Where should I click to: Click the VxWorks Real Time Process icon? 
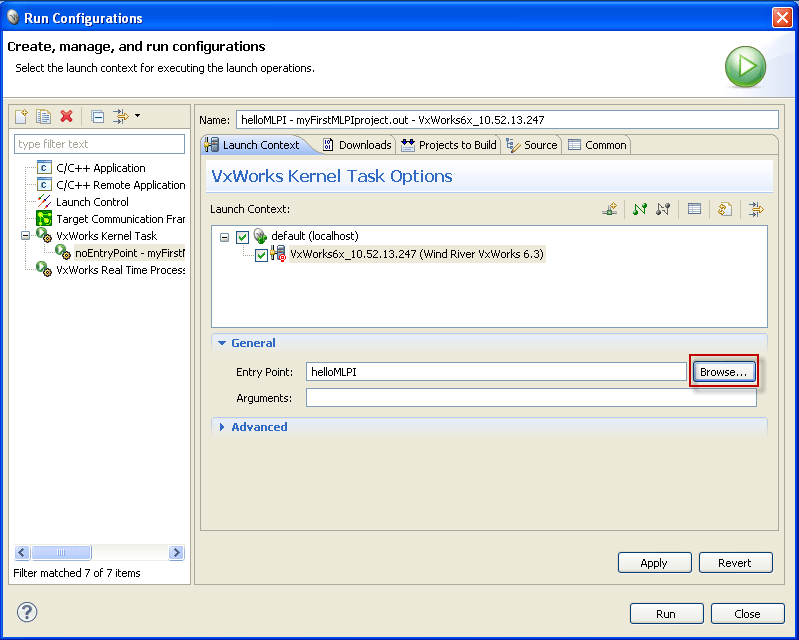(44, 269)
